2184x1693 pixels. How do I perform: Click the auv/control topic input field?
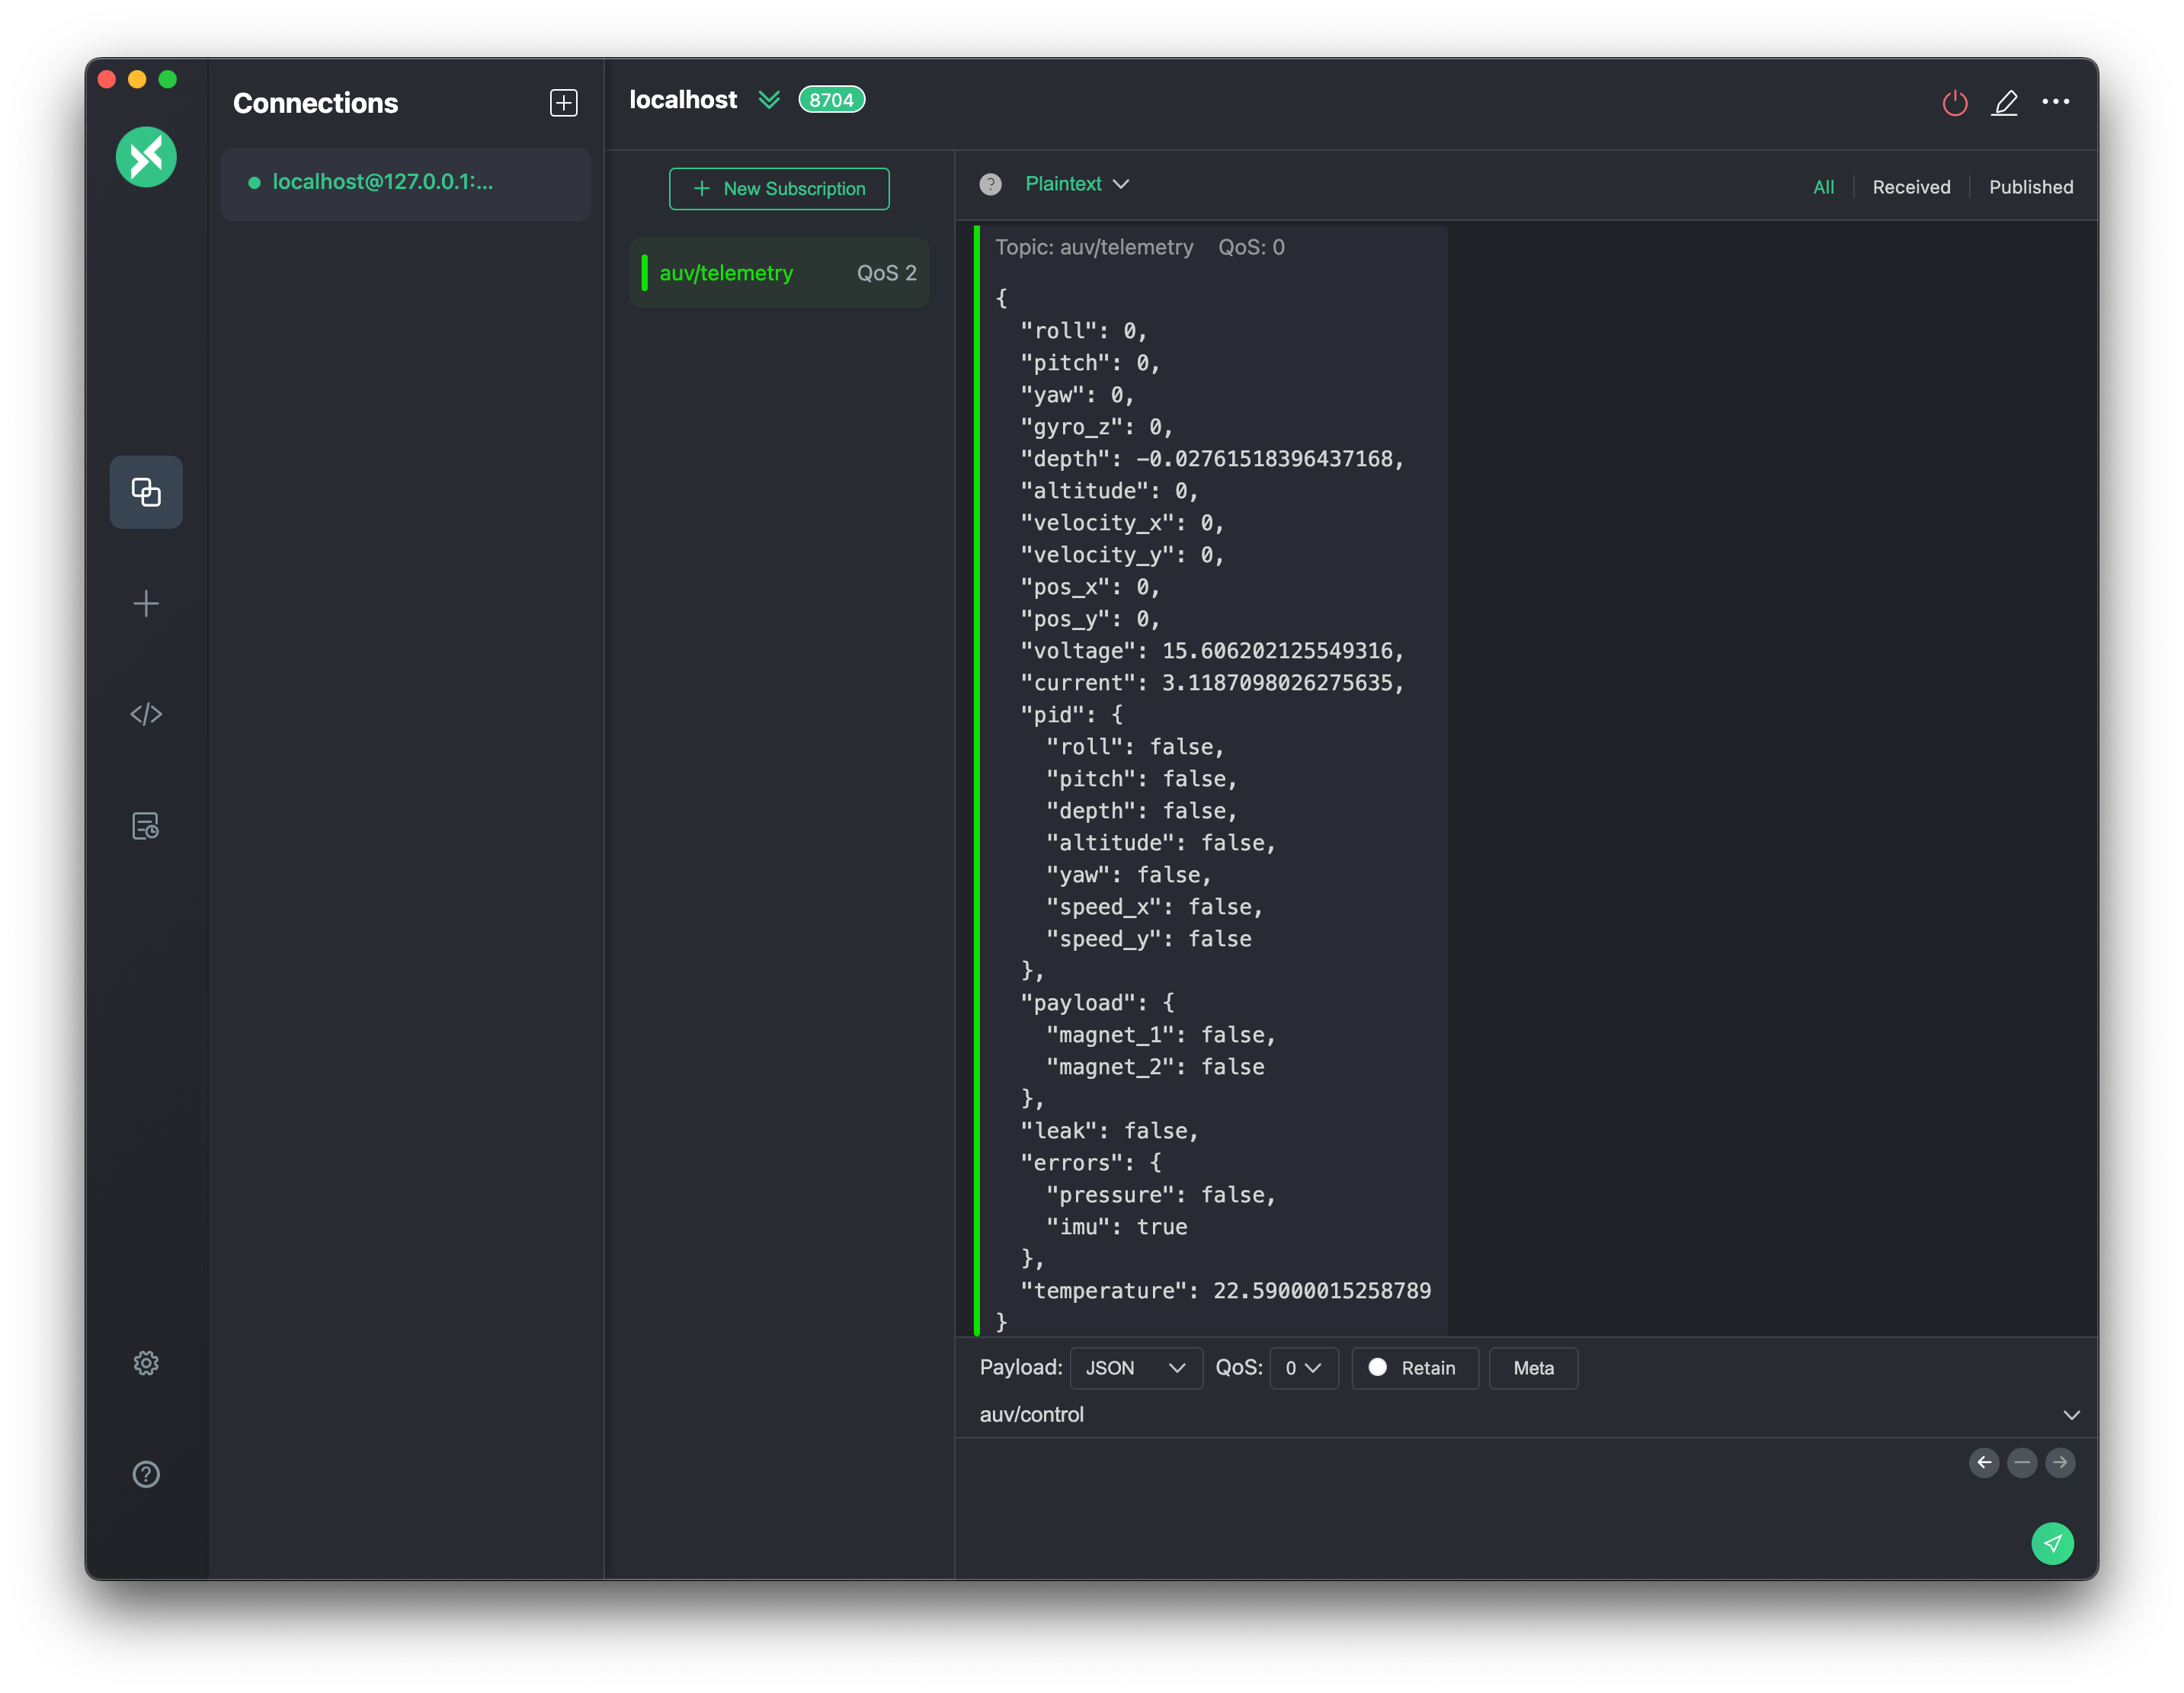pyautogui.click(x=1500, y=1414)
